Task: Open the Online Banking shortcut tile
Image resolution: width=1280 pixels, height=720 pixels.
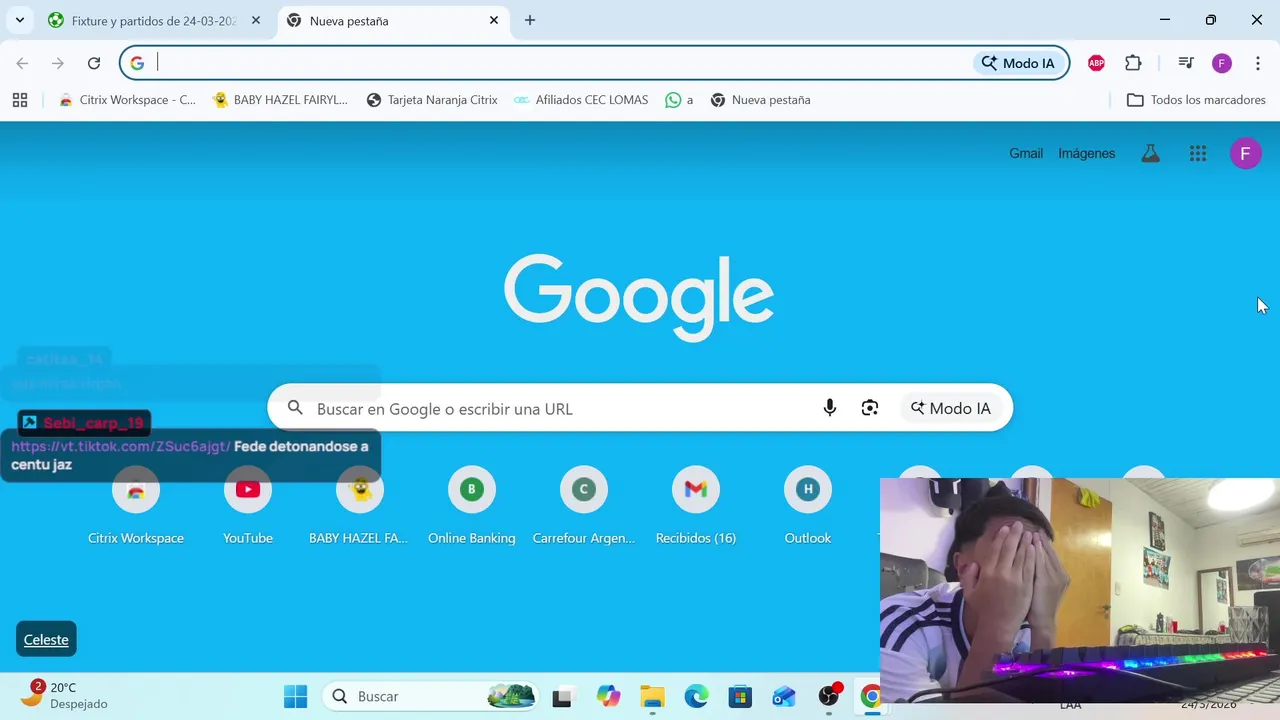Action: [x=472, y=506]
